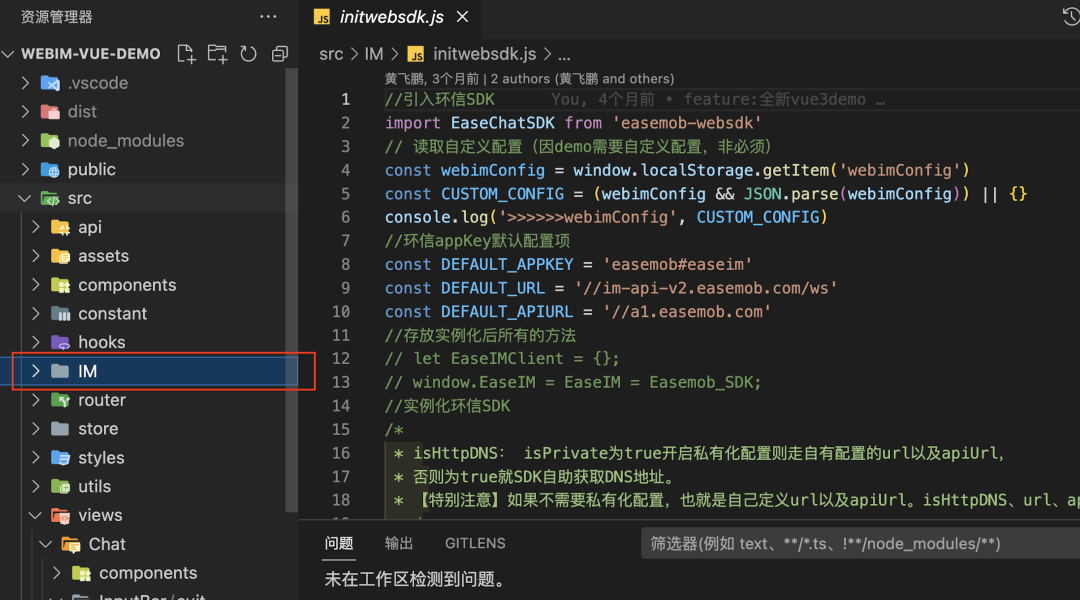Select the store folder row
Screen dimensions: 1080x600
tap(148, 429)
